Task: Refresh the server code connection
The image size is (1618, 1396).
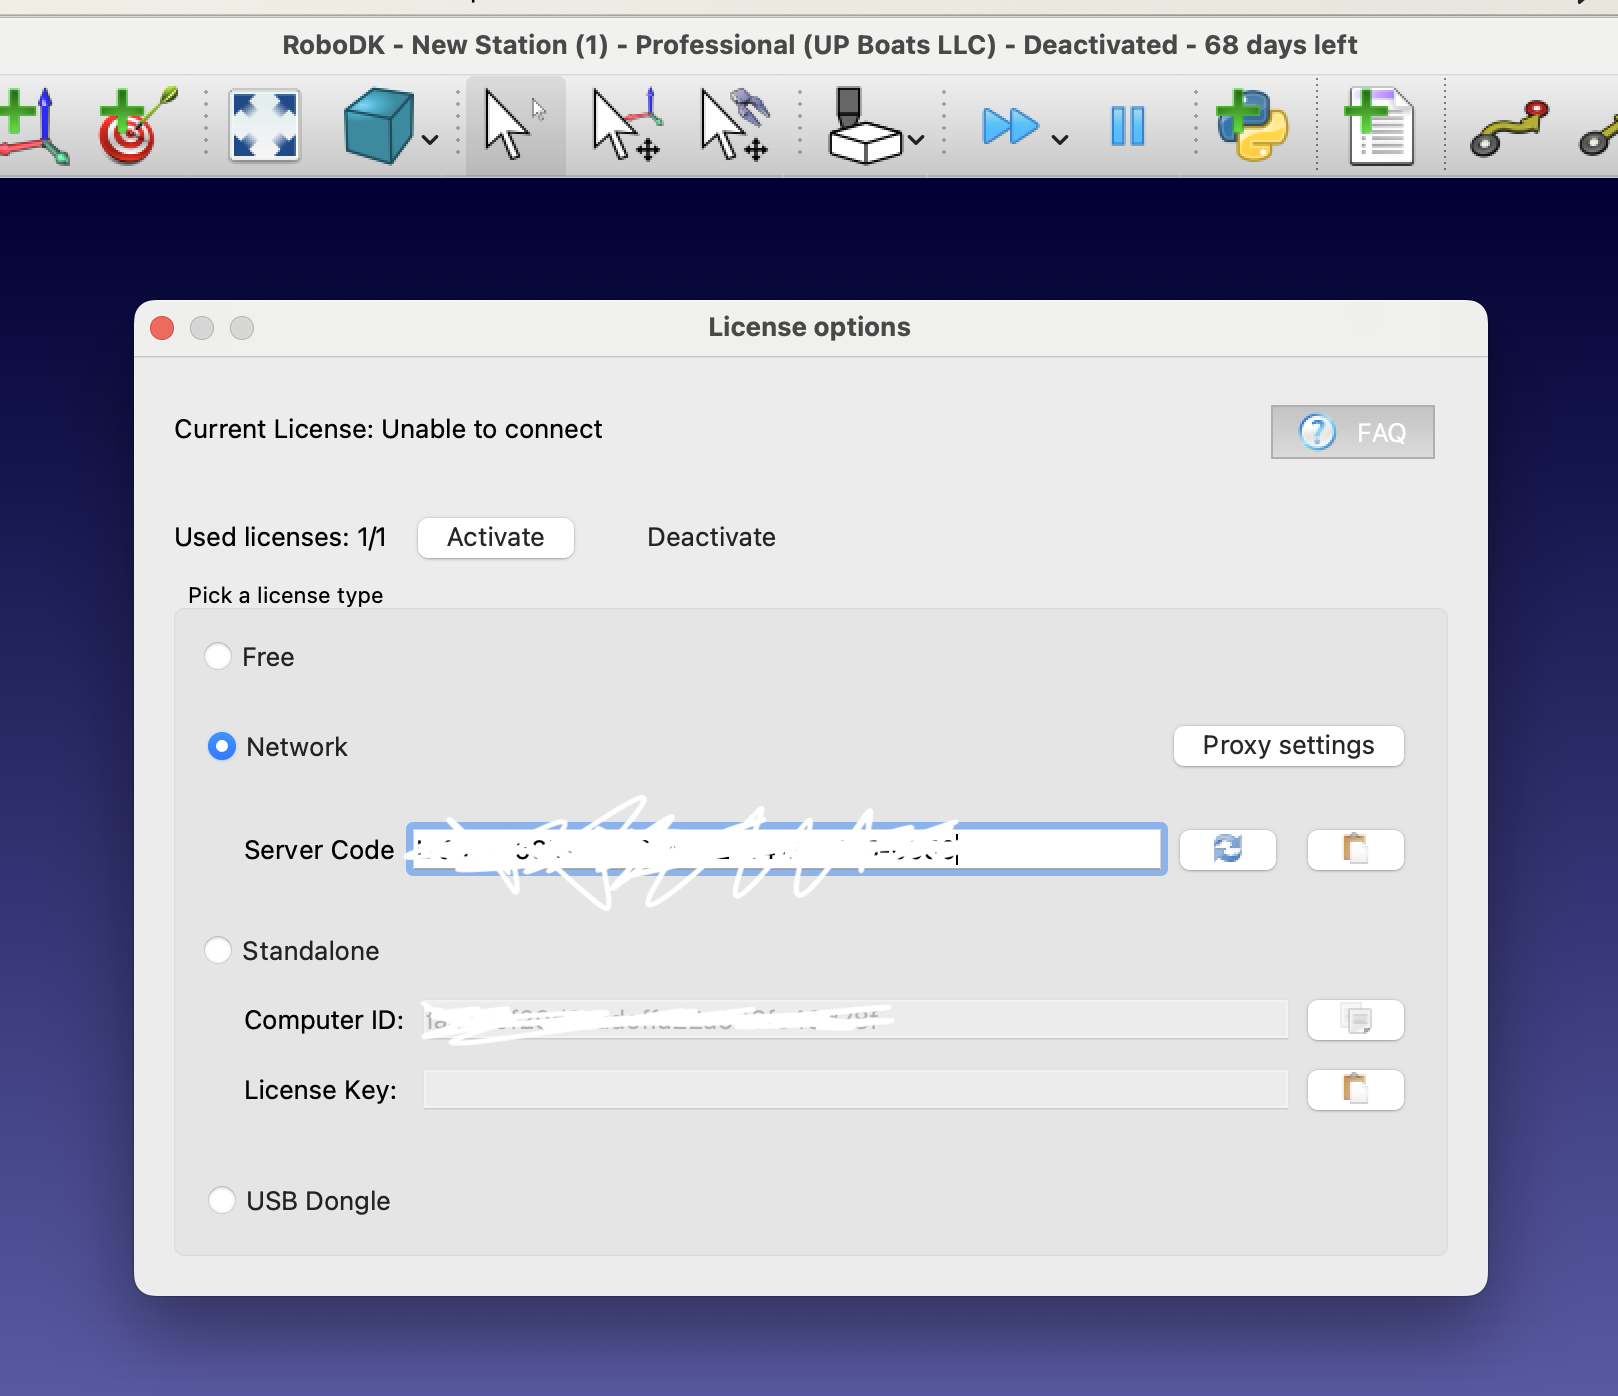Action: (x=1228, y=850)
